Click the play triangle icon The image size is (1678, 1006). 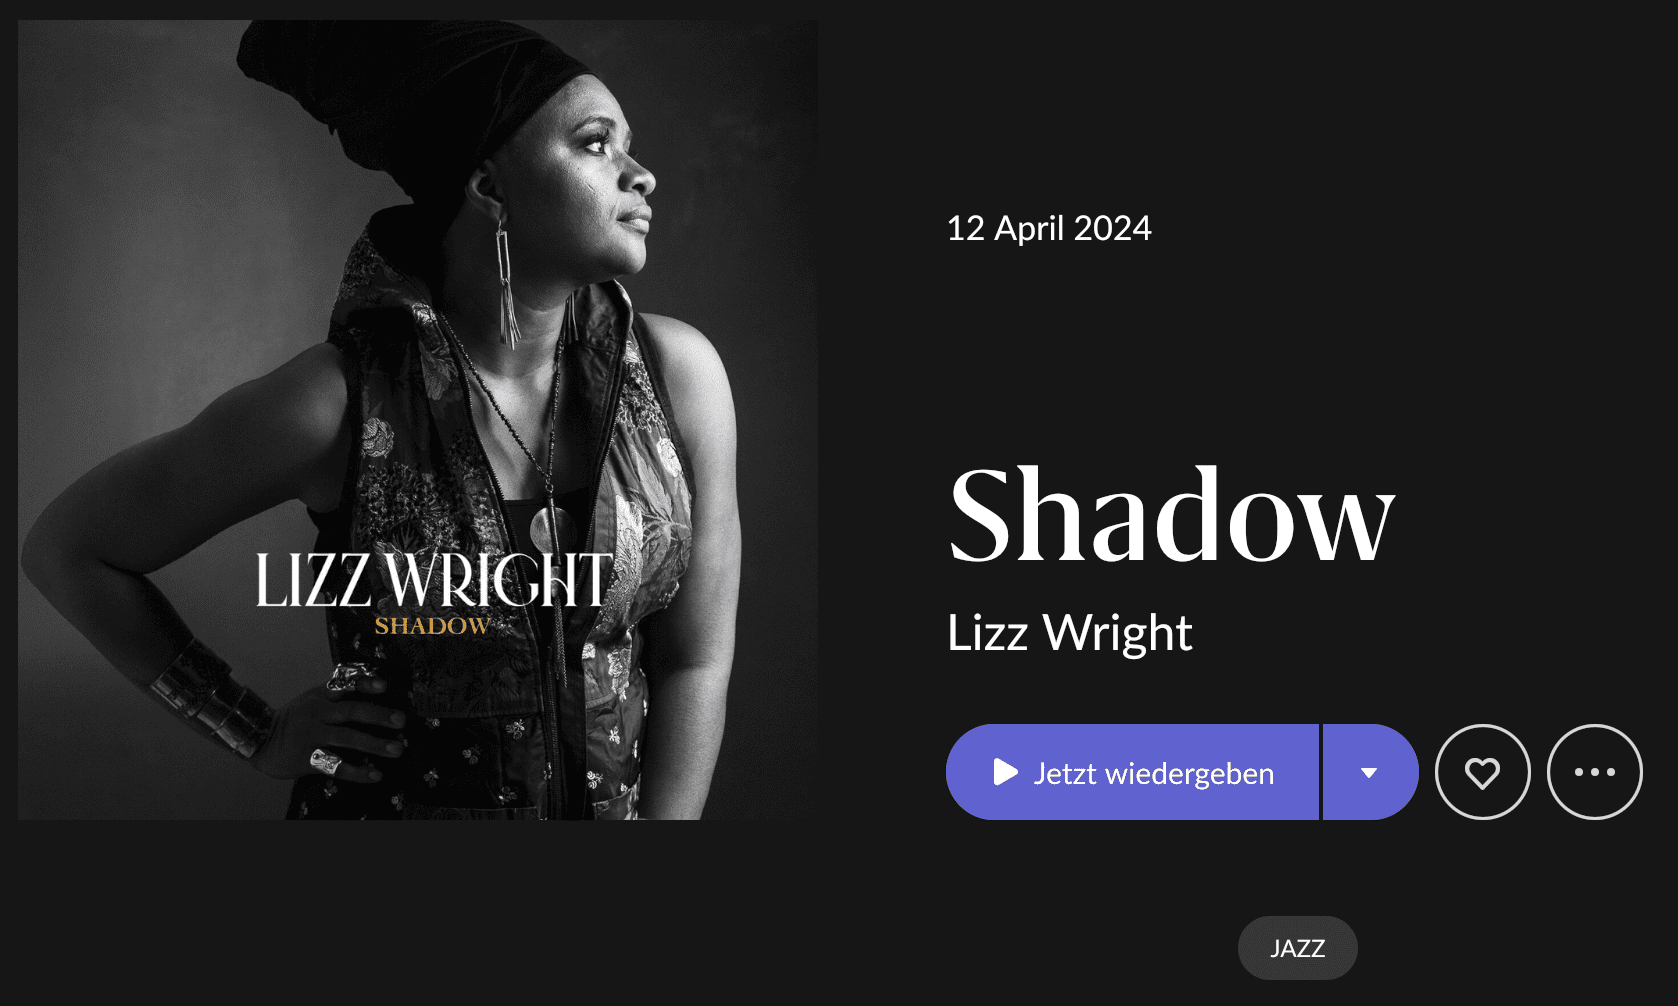pos(1005,772)
